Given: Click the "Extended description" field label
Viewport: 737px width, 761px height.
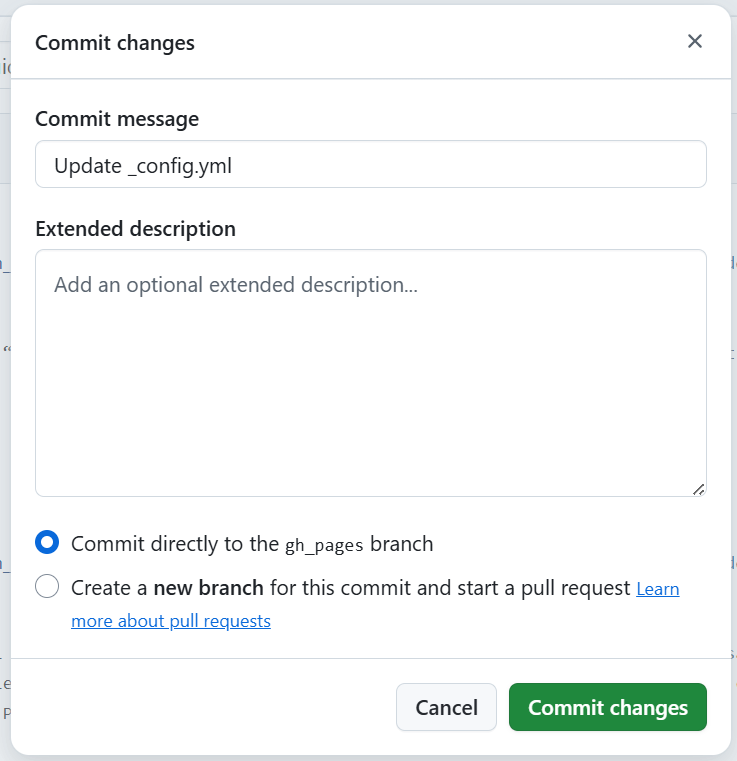Looking at the screenshot, I should 135,229.
